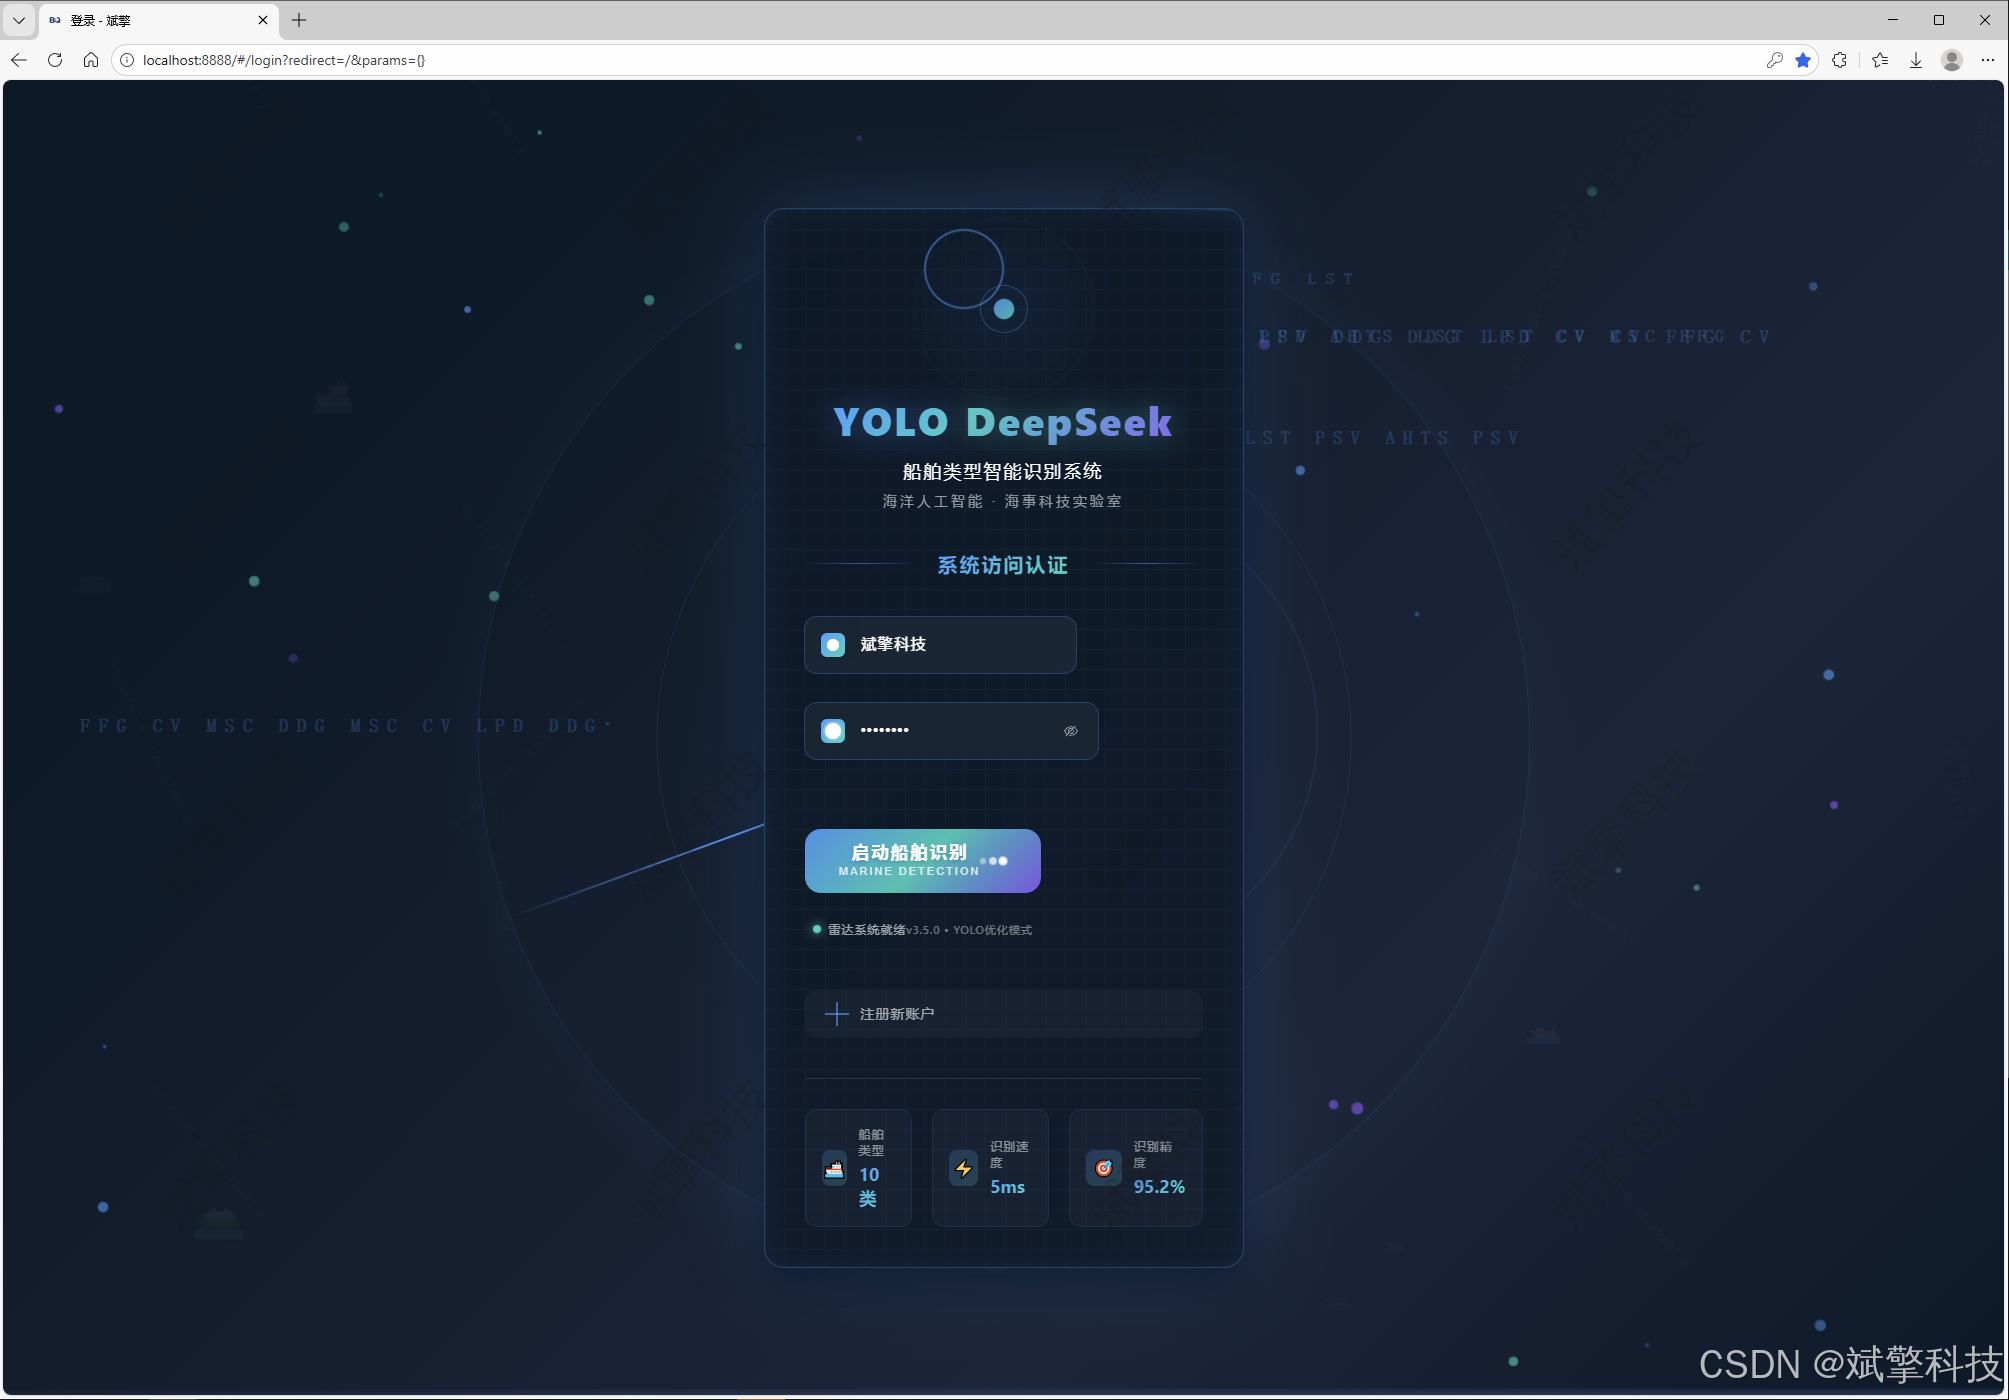Reload the login page

point(55,60)
